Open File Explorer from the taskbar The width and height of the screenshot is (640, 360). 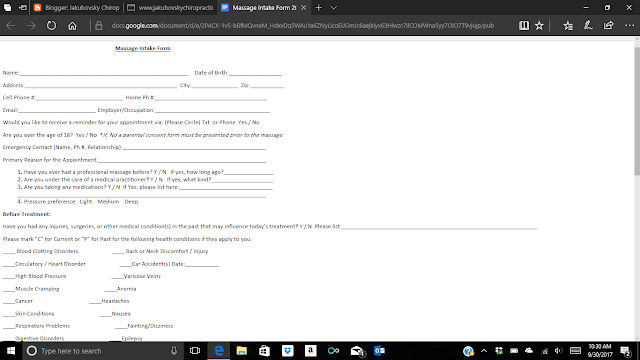pyautogui.click(x=242, y=351)
